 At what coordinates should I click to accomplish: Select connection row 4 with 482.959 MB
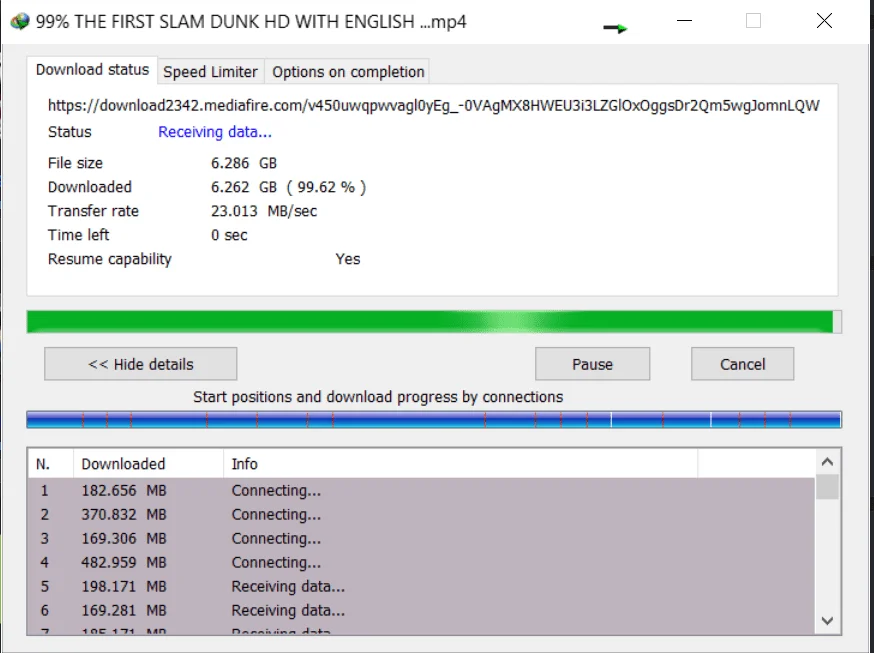(421, 562)
